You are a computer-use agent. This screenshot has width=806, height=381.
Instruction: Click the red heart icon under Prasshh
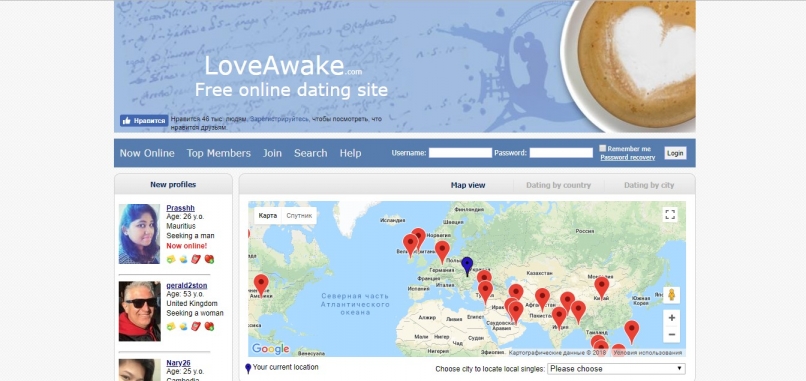(x=209, y=259)
